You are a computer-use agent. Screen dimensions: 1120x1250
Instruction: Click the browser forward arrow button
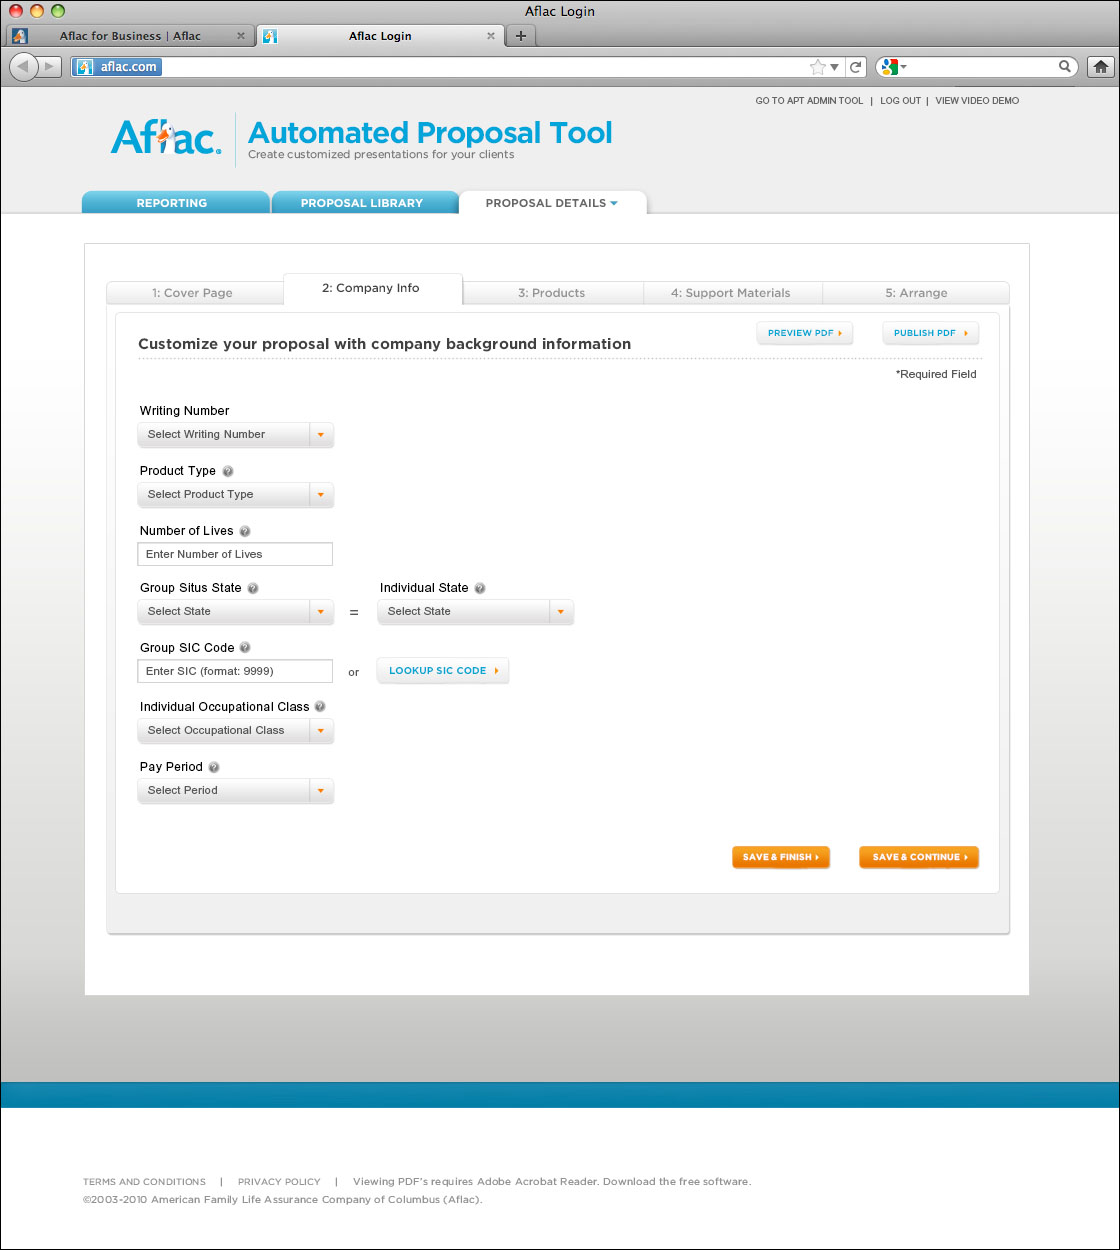(x=51, y=67)
